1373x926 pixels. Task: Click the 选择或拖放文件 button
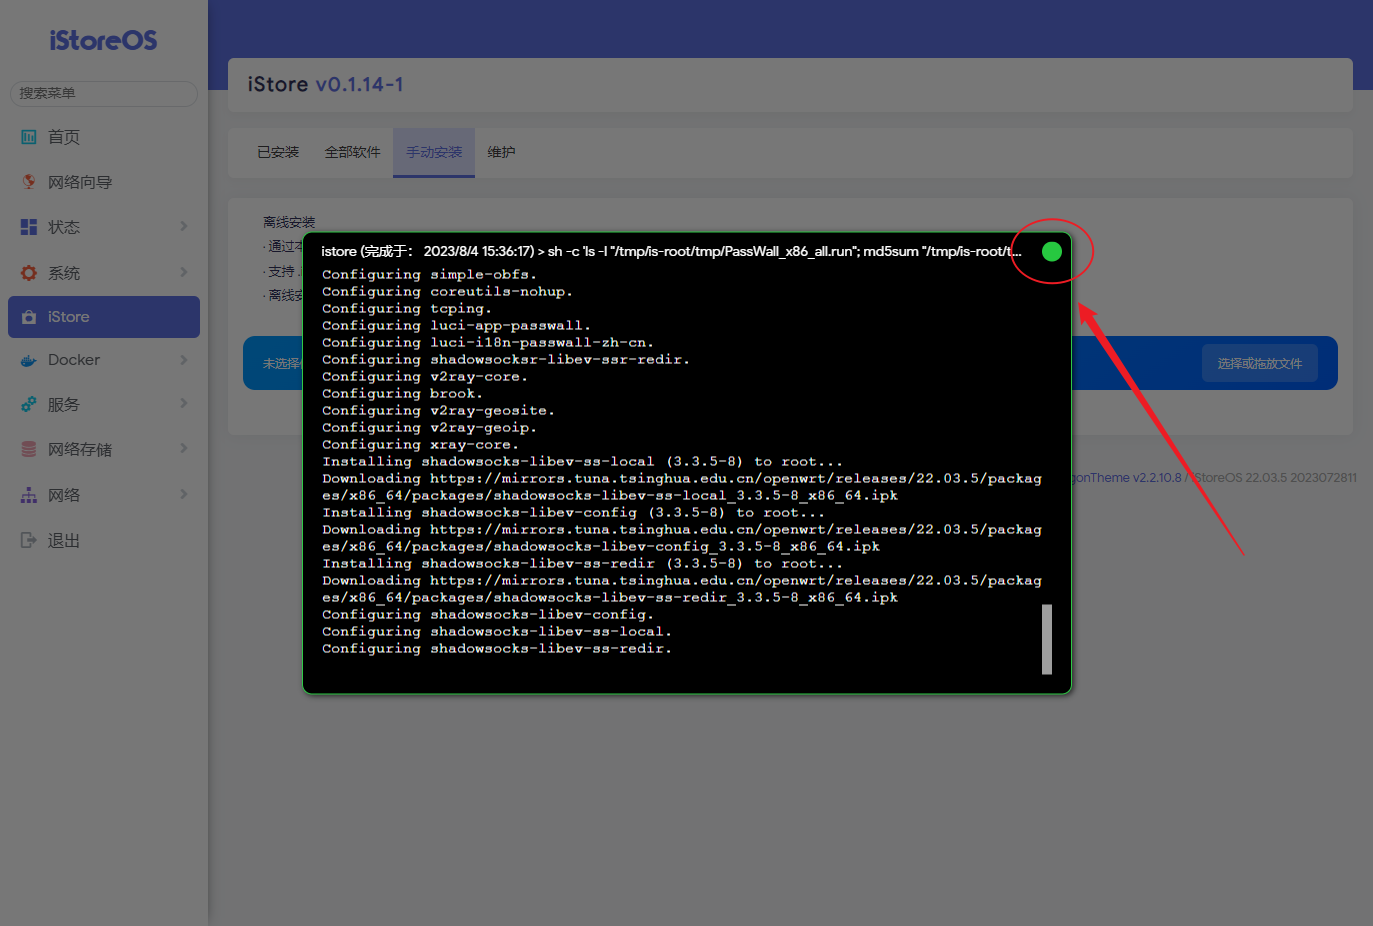click(1259, 363)
